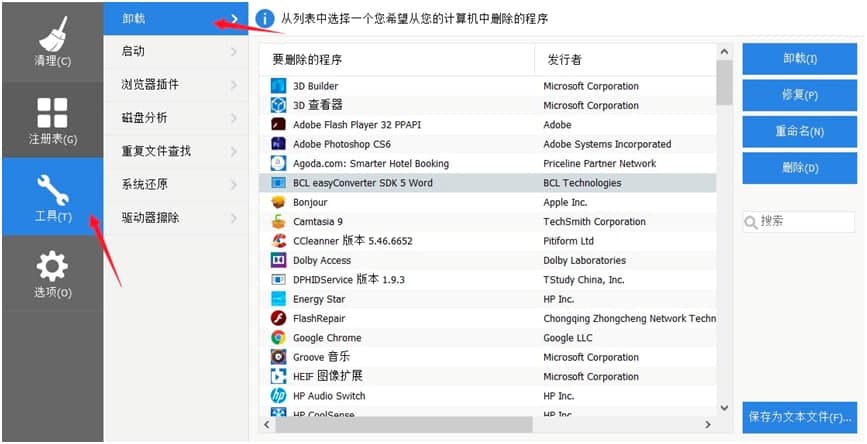Viewport: 867px width, 444px height.
Task: Click the Google Chrome program icon
Action: [278, 338]
